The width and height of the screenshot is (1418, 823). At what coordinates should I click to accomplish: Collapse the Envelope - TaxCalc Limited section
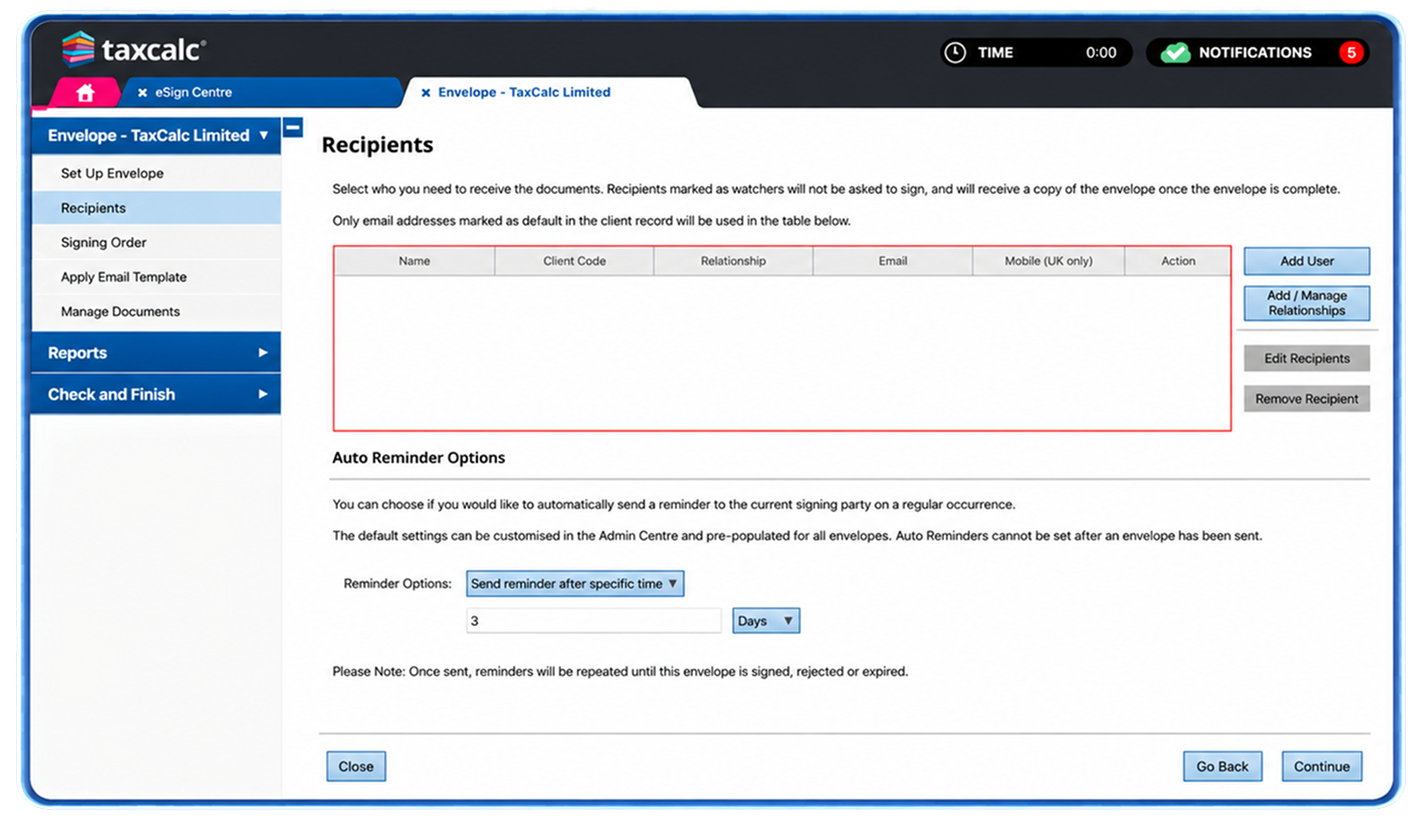pyautogui.click(x=156, y=135)
